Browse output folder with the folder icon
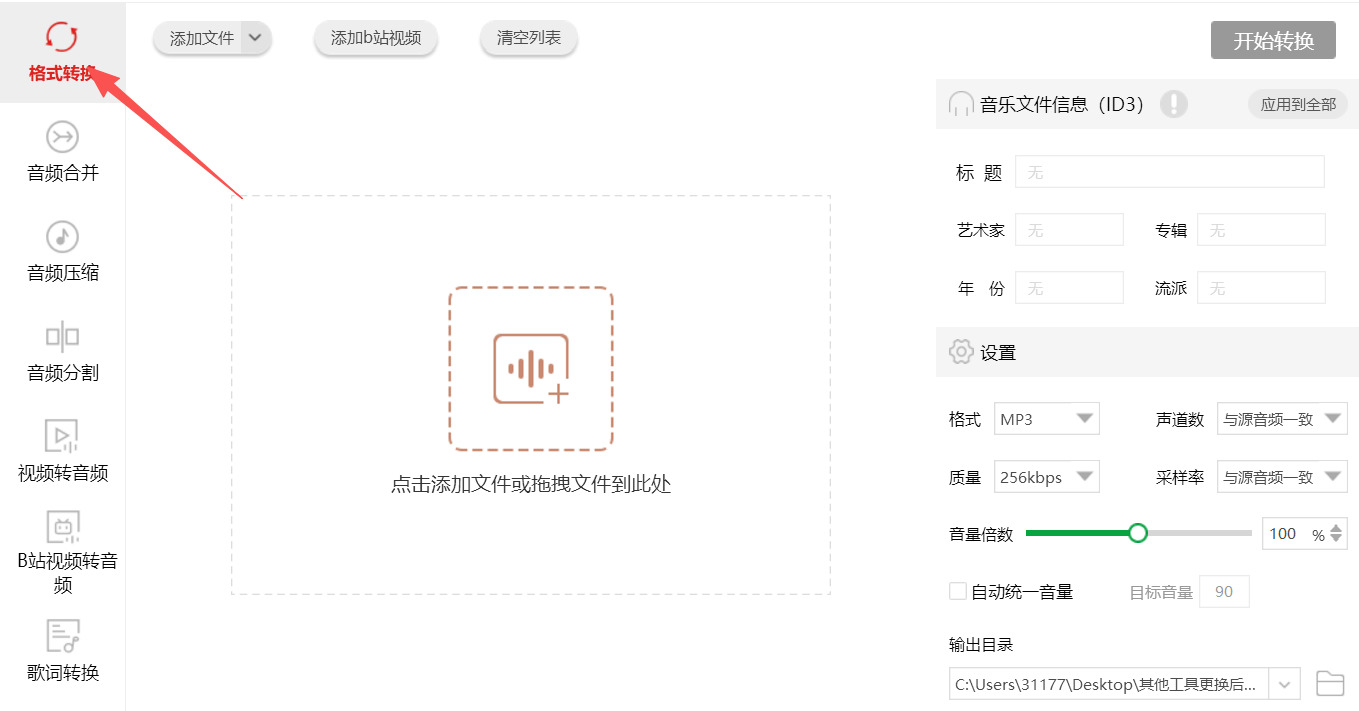This screenshot has height=711, width=1359. (1330, 684)
